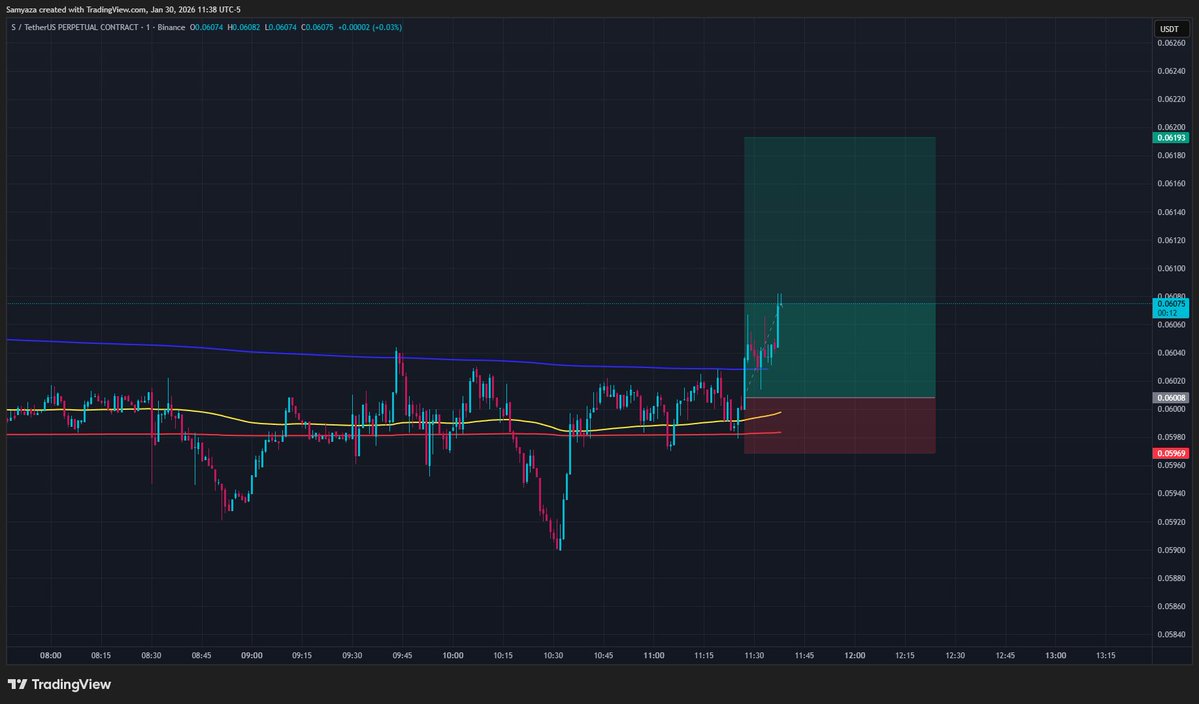Viewport: 1199px width, 704px height.
Task: Click the 0.06180 price axis label
Action: (x=1171, y=155)
